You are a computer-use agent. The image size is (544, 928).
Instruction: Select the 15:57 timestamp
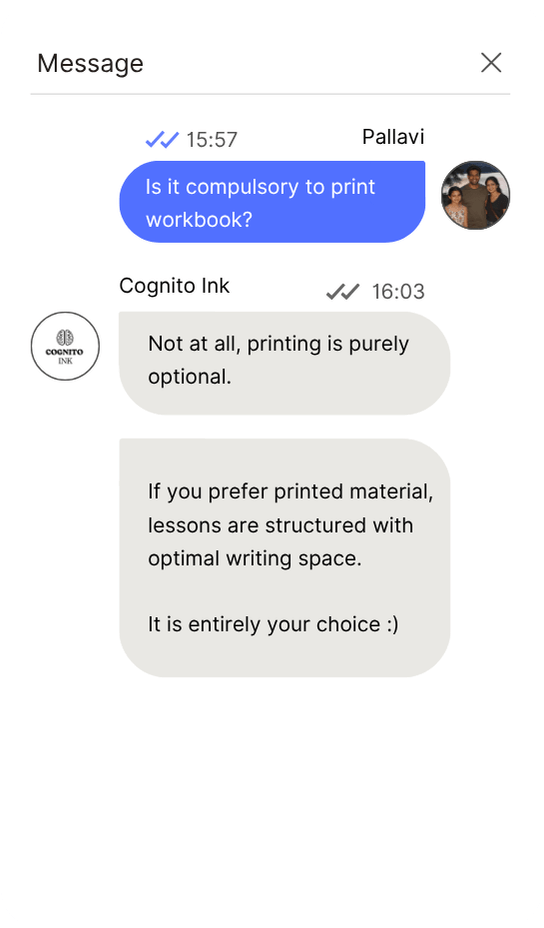(x=211, y=140)
